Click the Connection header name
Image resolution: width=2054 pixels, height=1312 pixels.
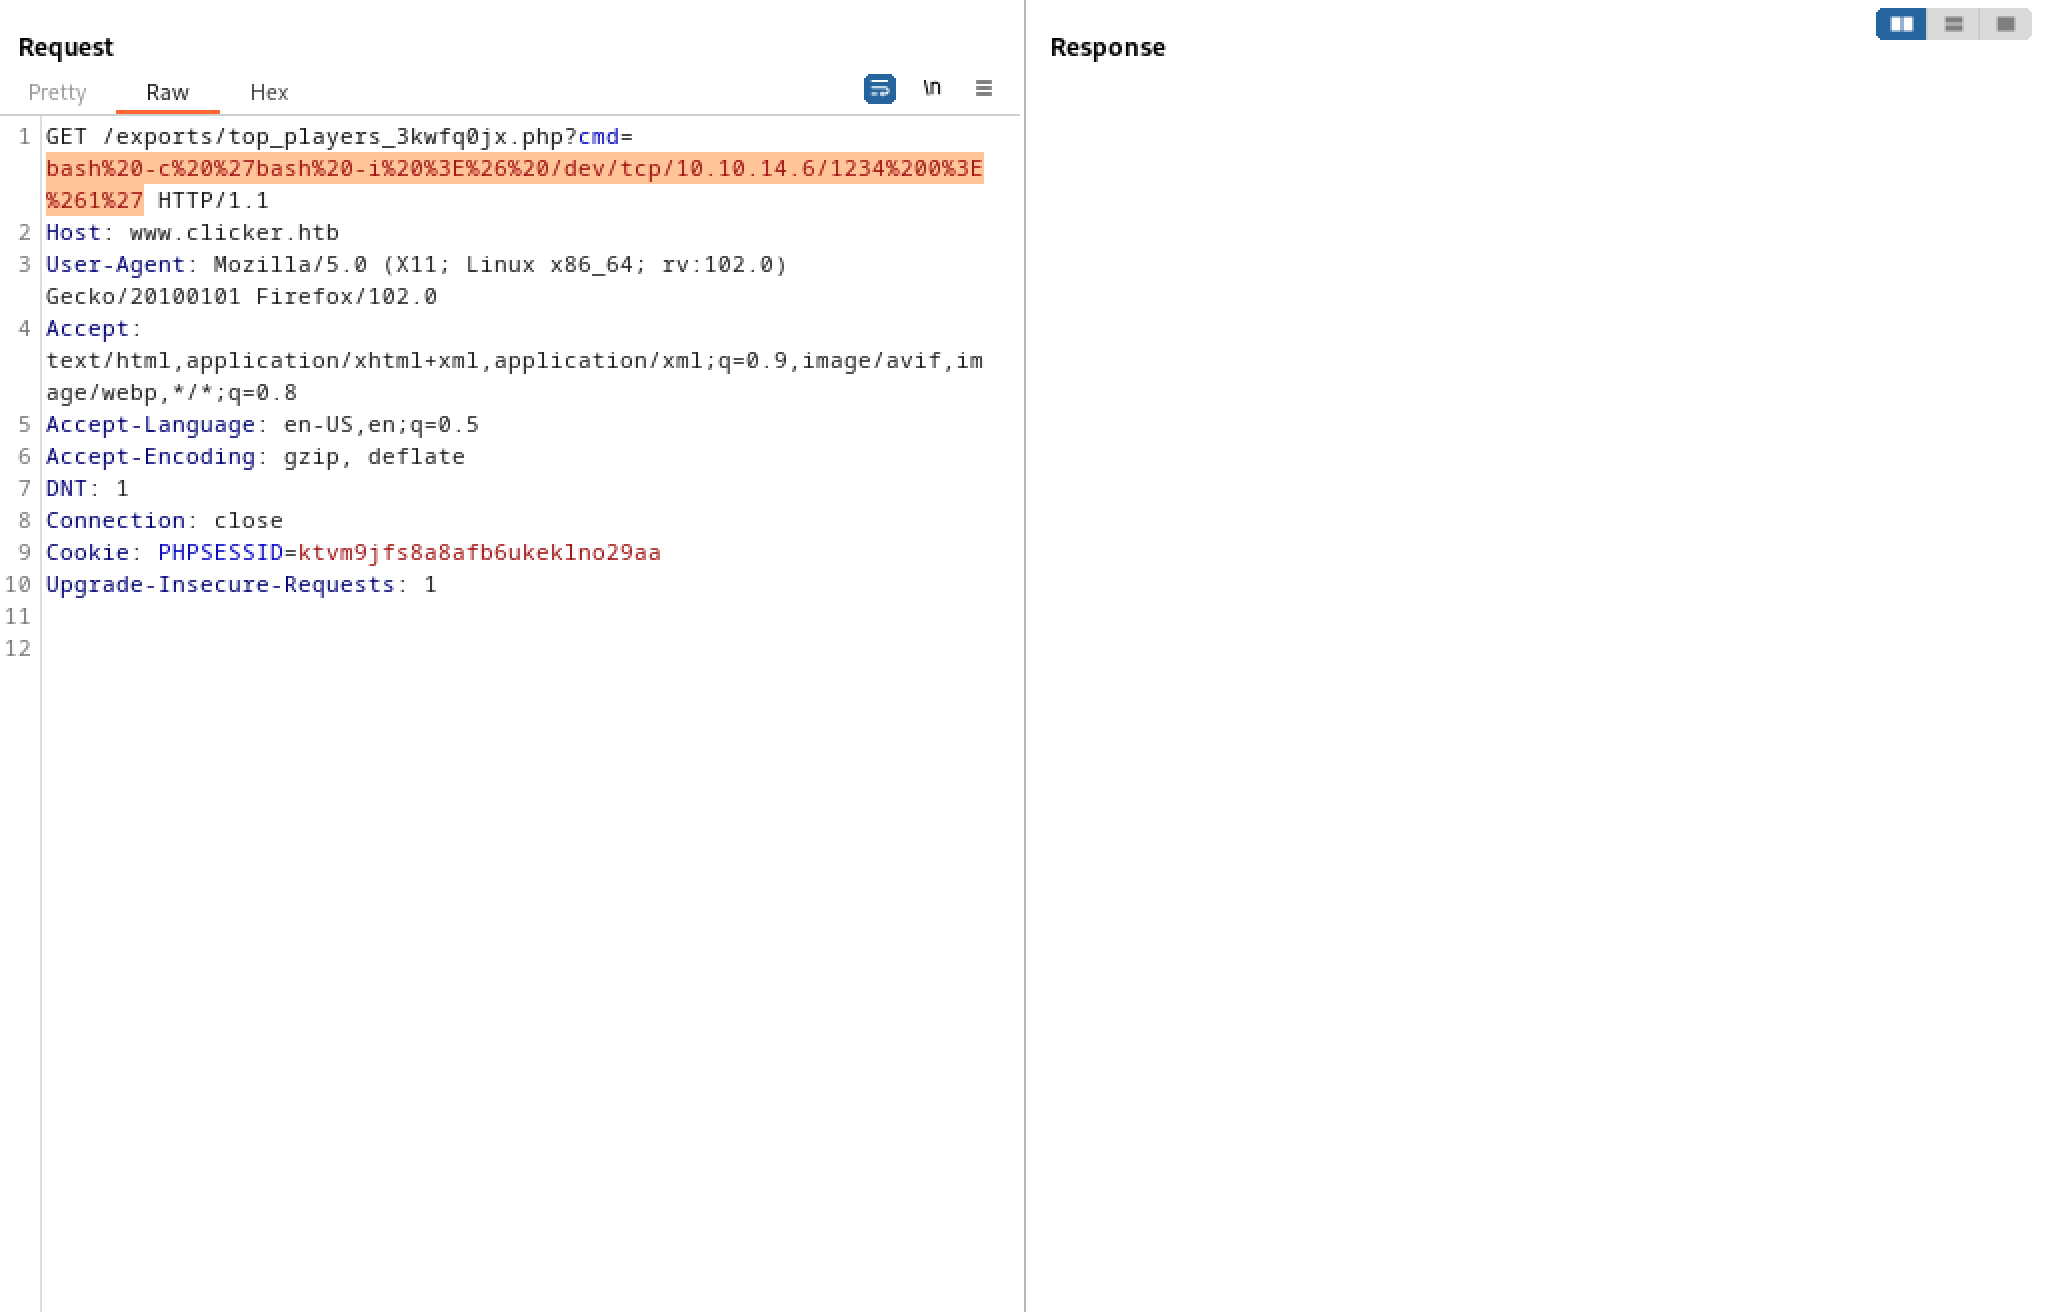(115, 520)
